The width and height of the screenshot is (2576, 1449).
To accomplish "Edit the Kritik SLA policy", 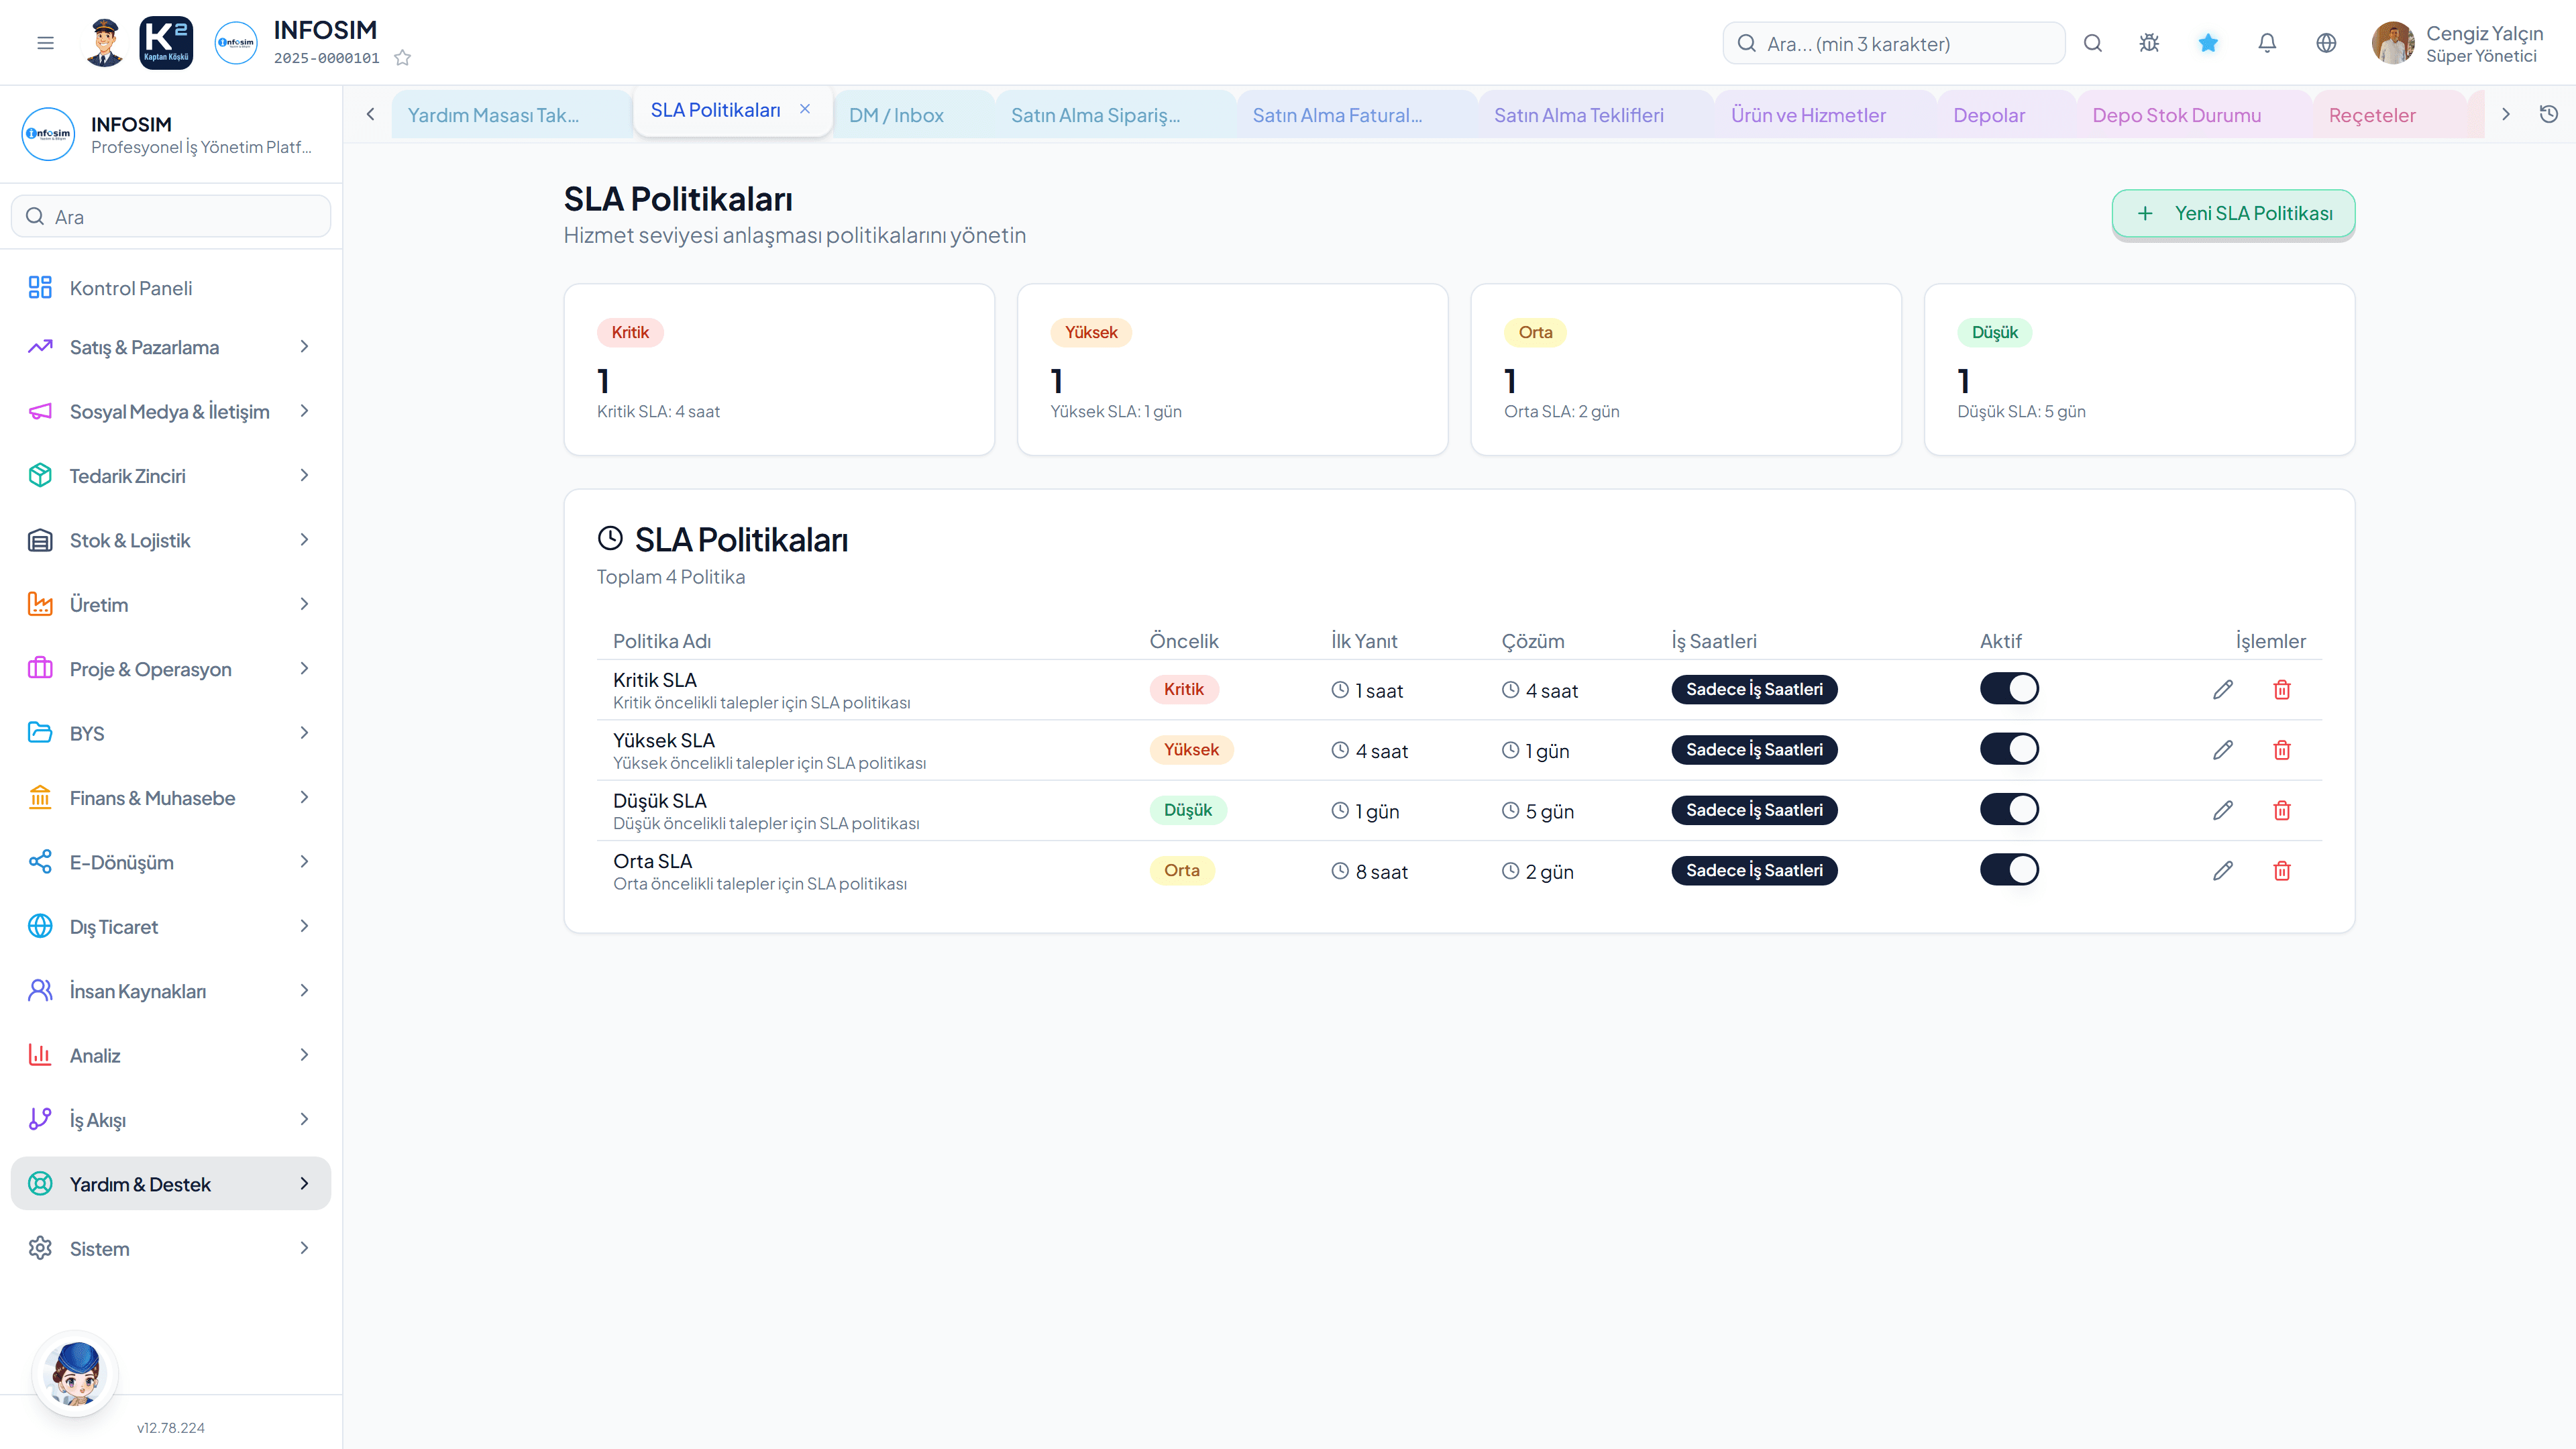I will pos(2222,690).
